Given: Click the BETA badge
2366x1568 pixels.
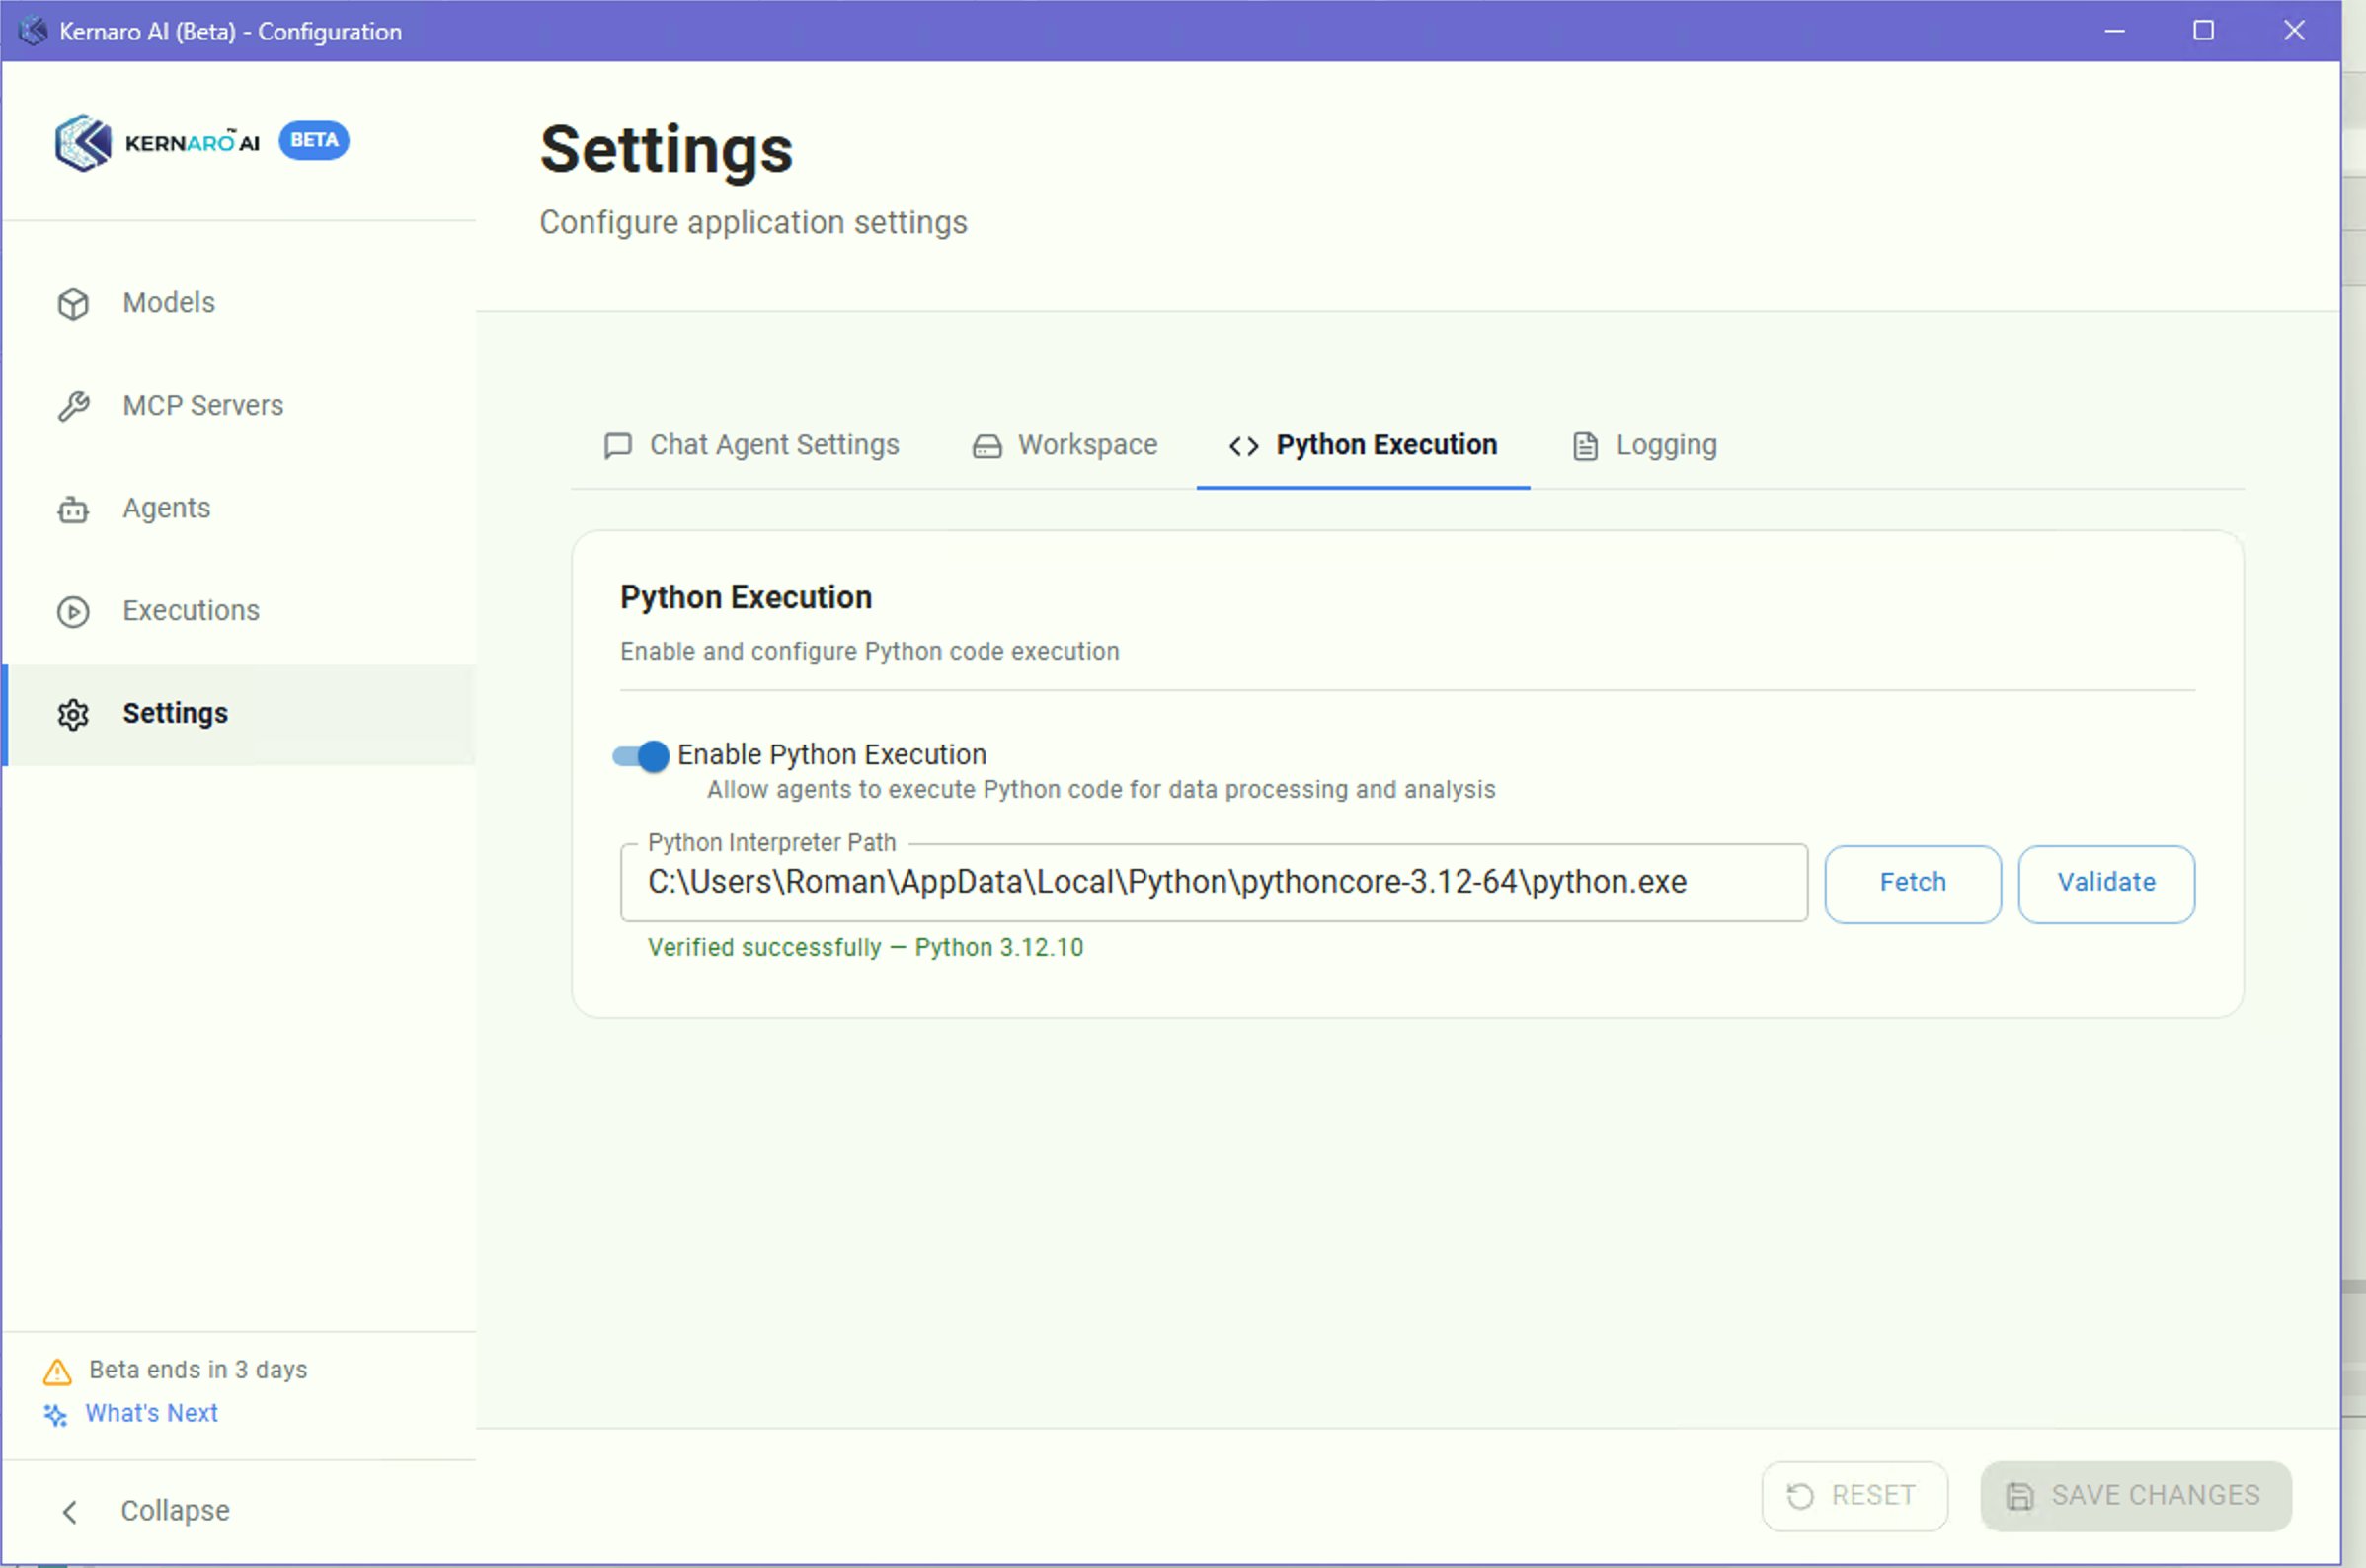Looking at the screenshot, I should (x=314, y=140).
